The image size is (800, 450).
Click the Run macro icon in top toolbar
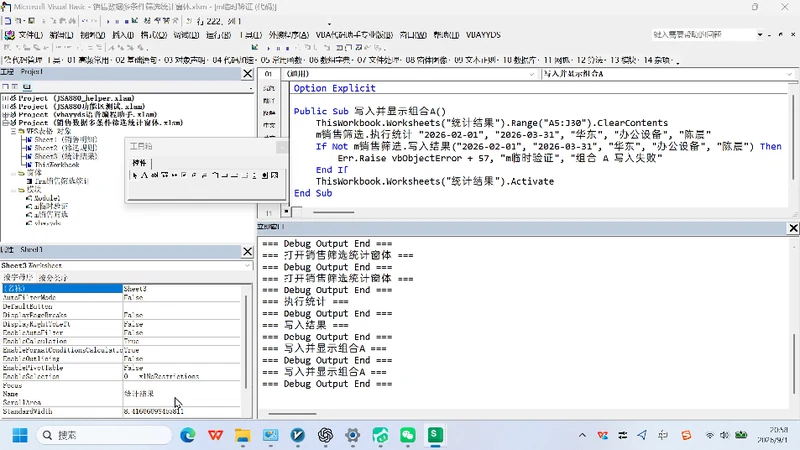(x=108, y=21)
